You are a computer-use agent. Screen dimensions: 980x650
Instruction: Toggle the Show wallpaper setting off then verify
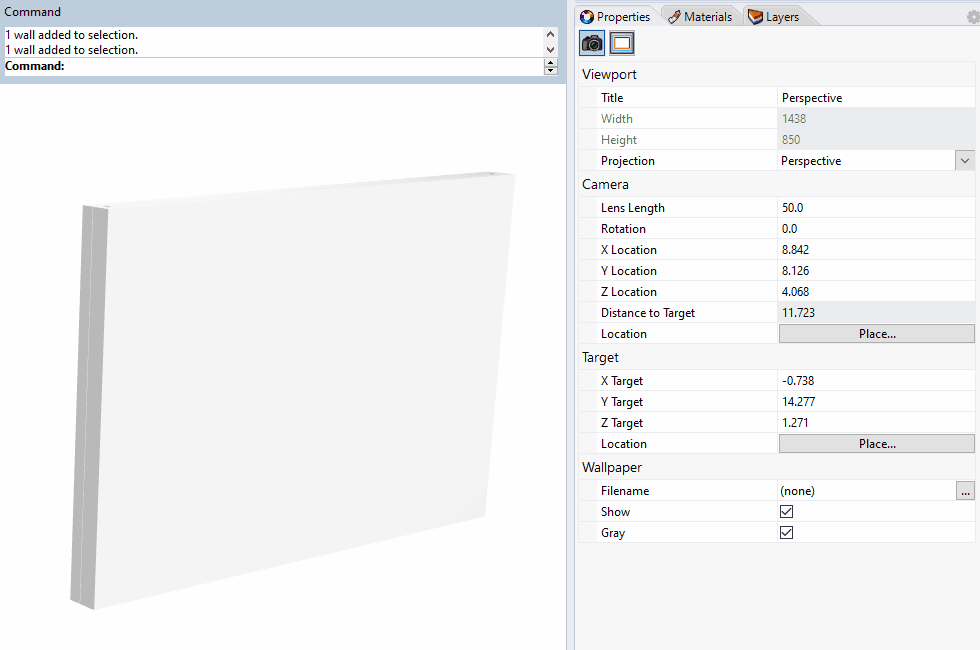(x=786, y=511)
